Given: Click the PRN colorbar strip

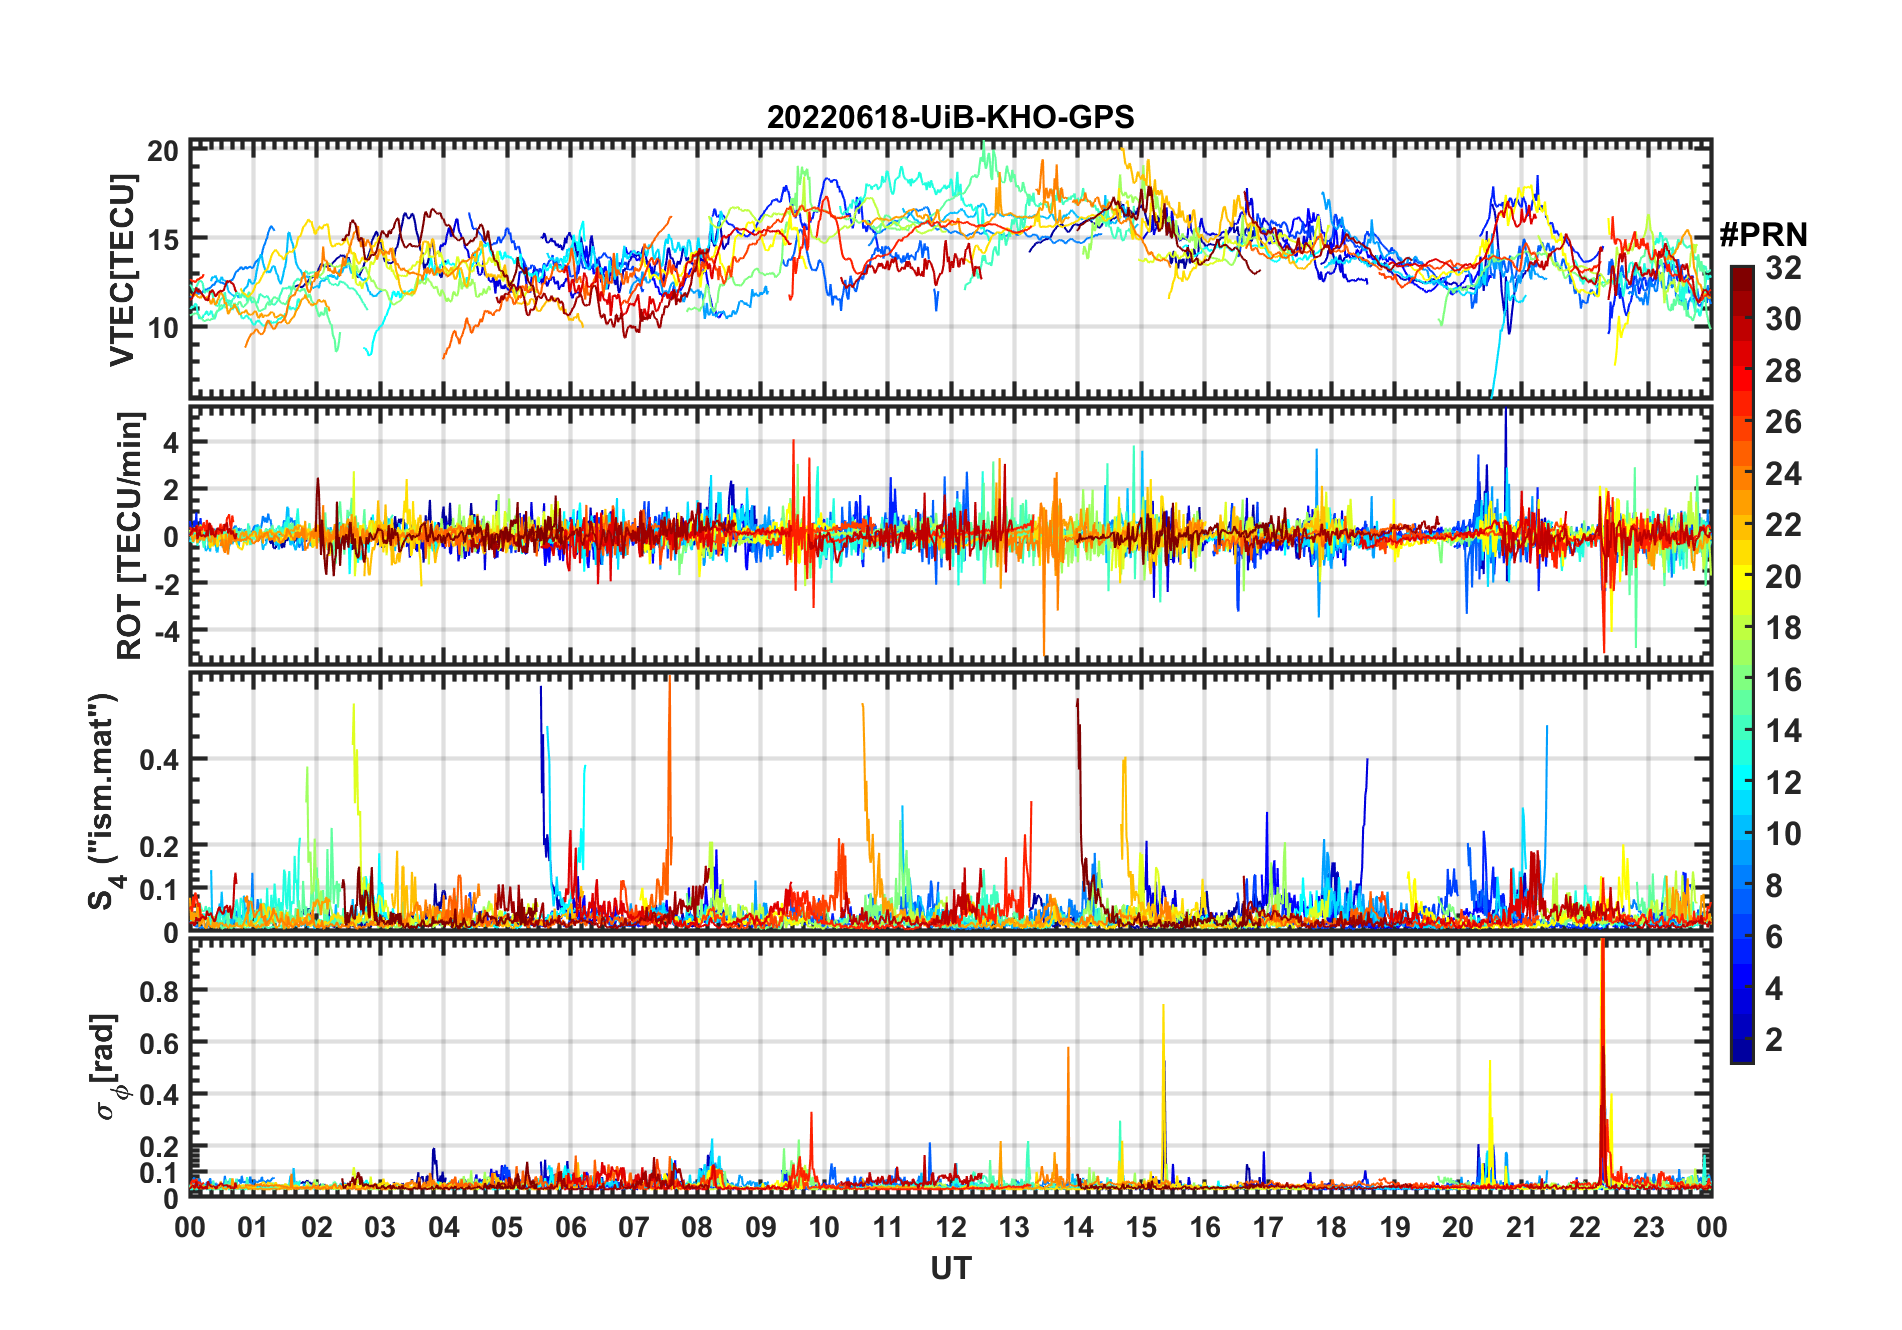Looking at the screenshot, I should 1742,664.
